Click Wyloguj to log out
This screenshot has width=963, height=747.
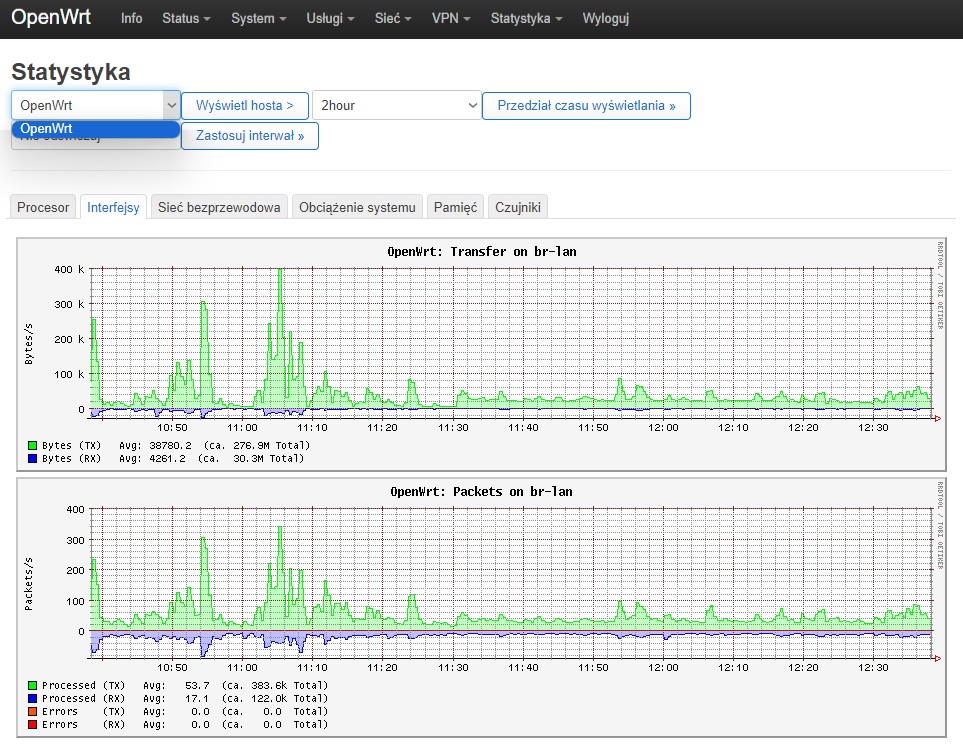[606, 18]
